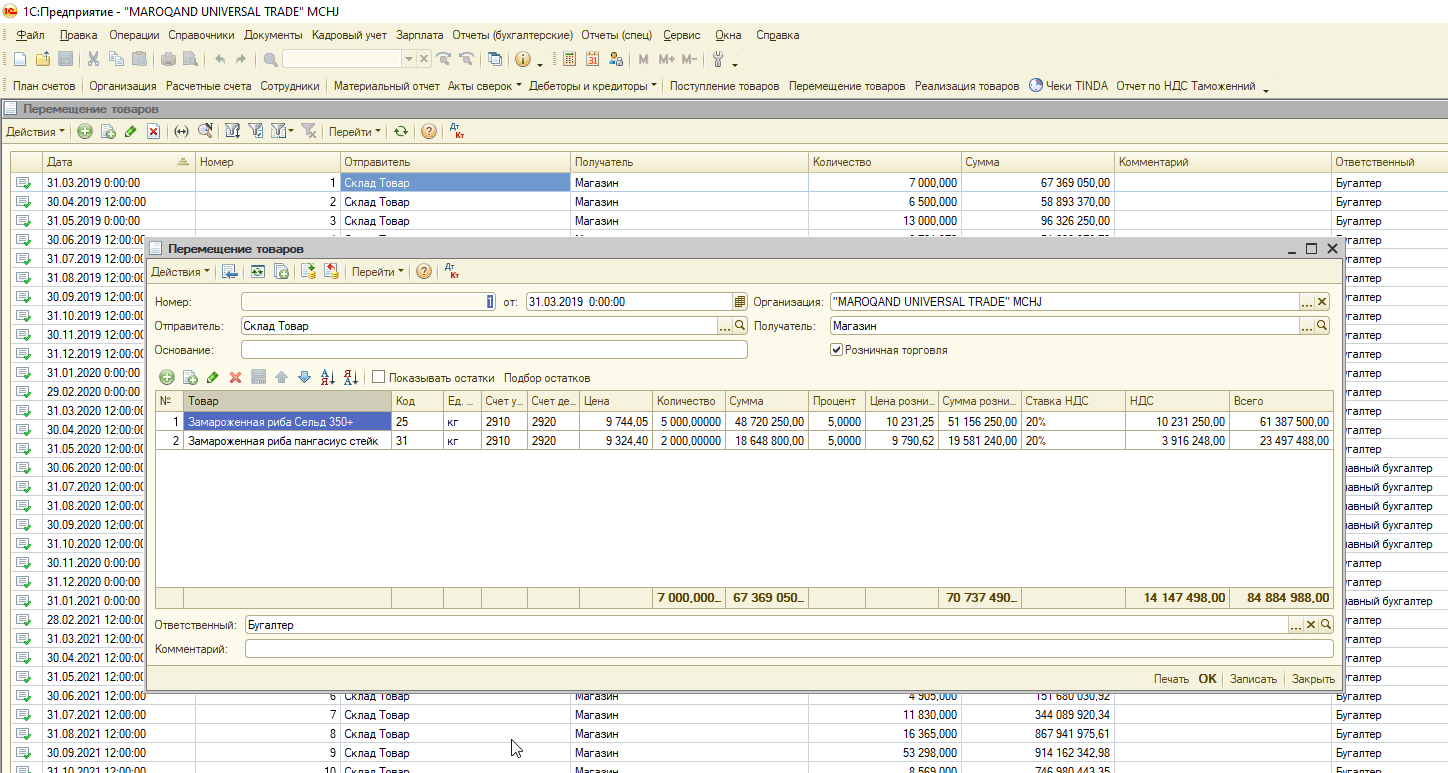The width and height of the screenshot is (1448, 773).
Task: Click the Сумма column header in journal list
Action: point(1037,162)
